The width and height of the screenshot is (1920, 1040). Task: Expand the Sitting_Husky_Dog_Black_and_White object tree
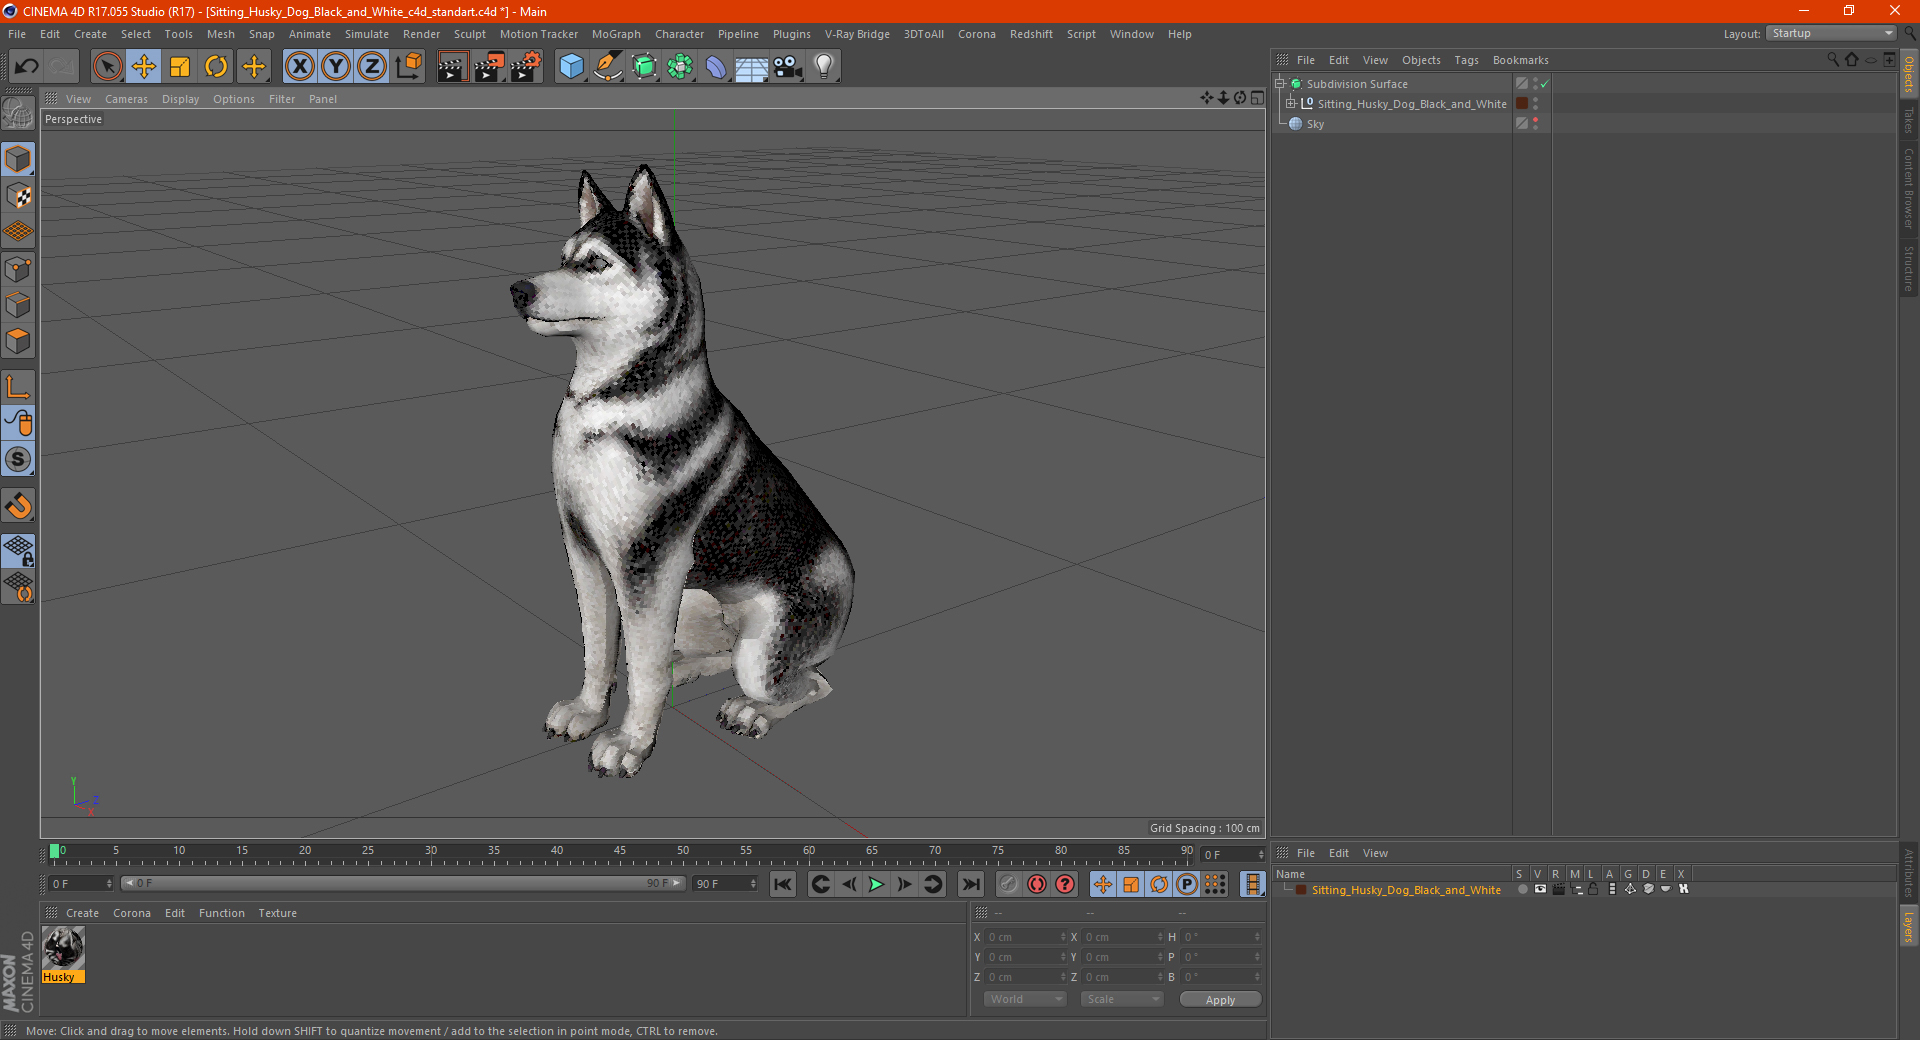pyautogui.click(x=1290, y=103)
